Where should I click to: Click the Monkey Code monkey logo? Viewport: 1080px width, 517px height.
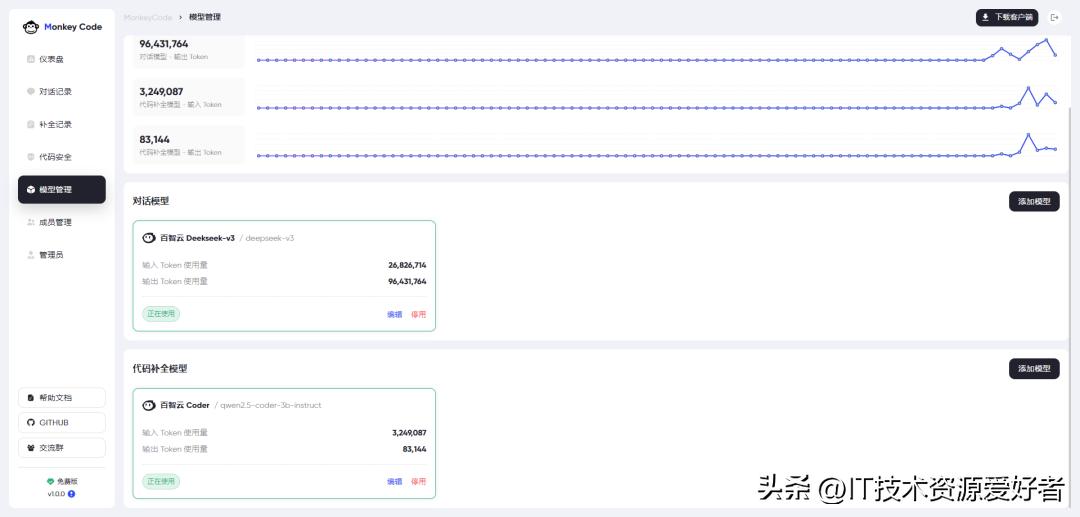pyautogui.click(x=31, y=27)
